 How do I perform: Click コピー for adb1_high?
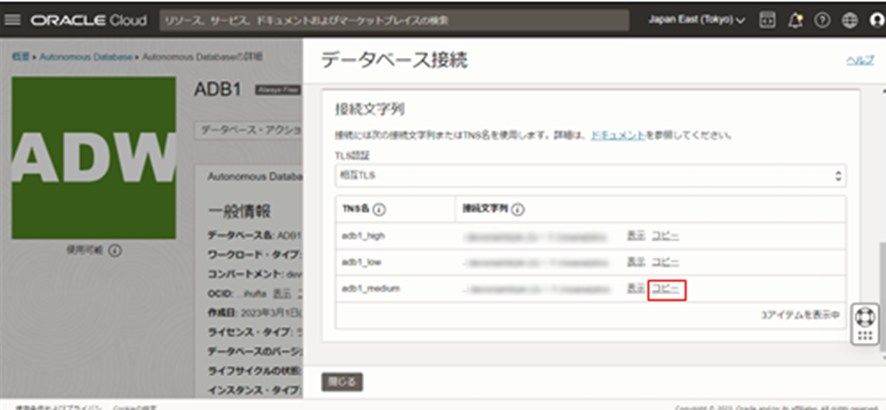pos(666,235)
